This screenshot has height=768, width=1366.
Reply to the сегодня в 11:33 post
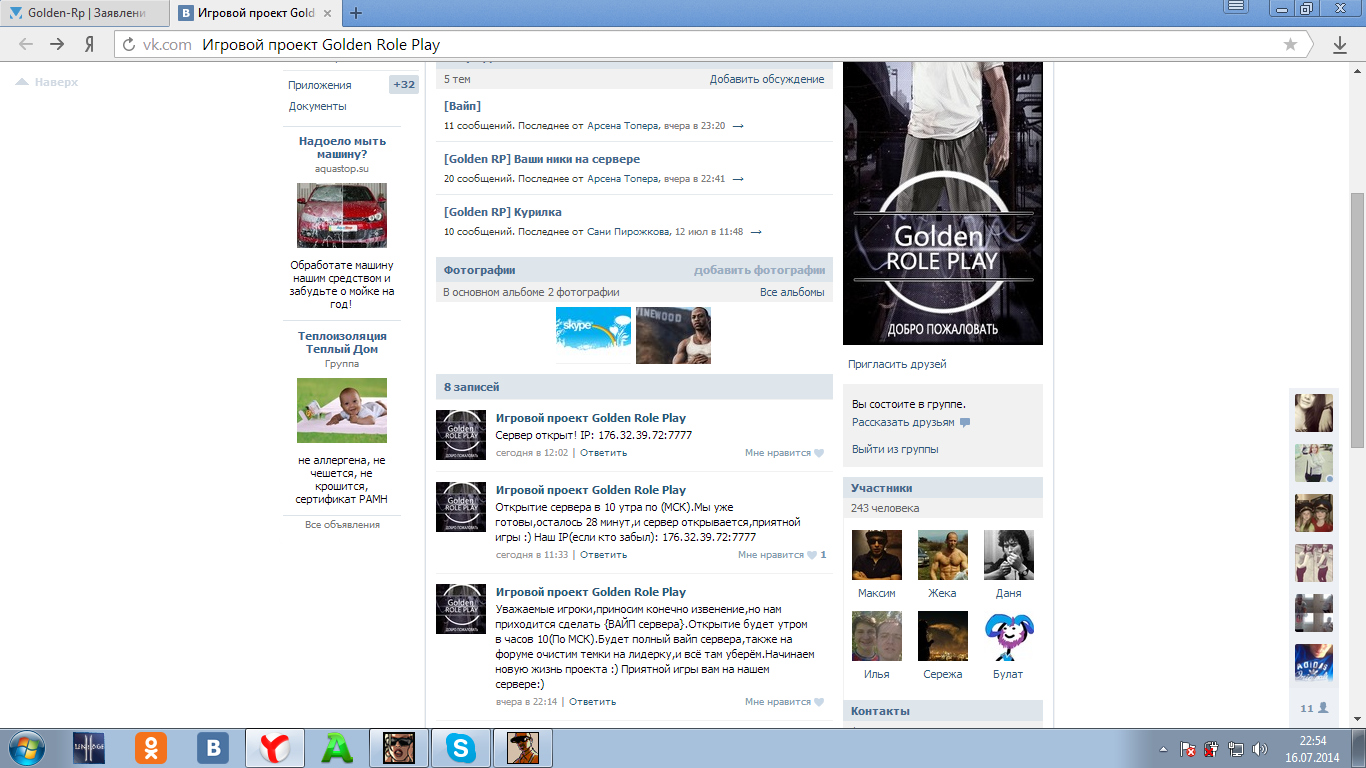coord(604,555)
